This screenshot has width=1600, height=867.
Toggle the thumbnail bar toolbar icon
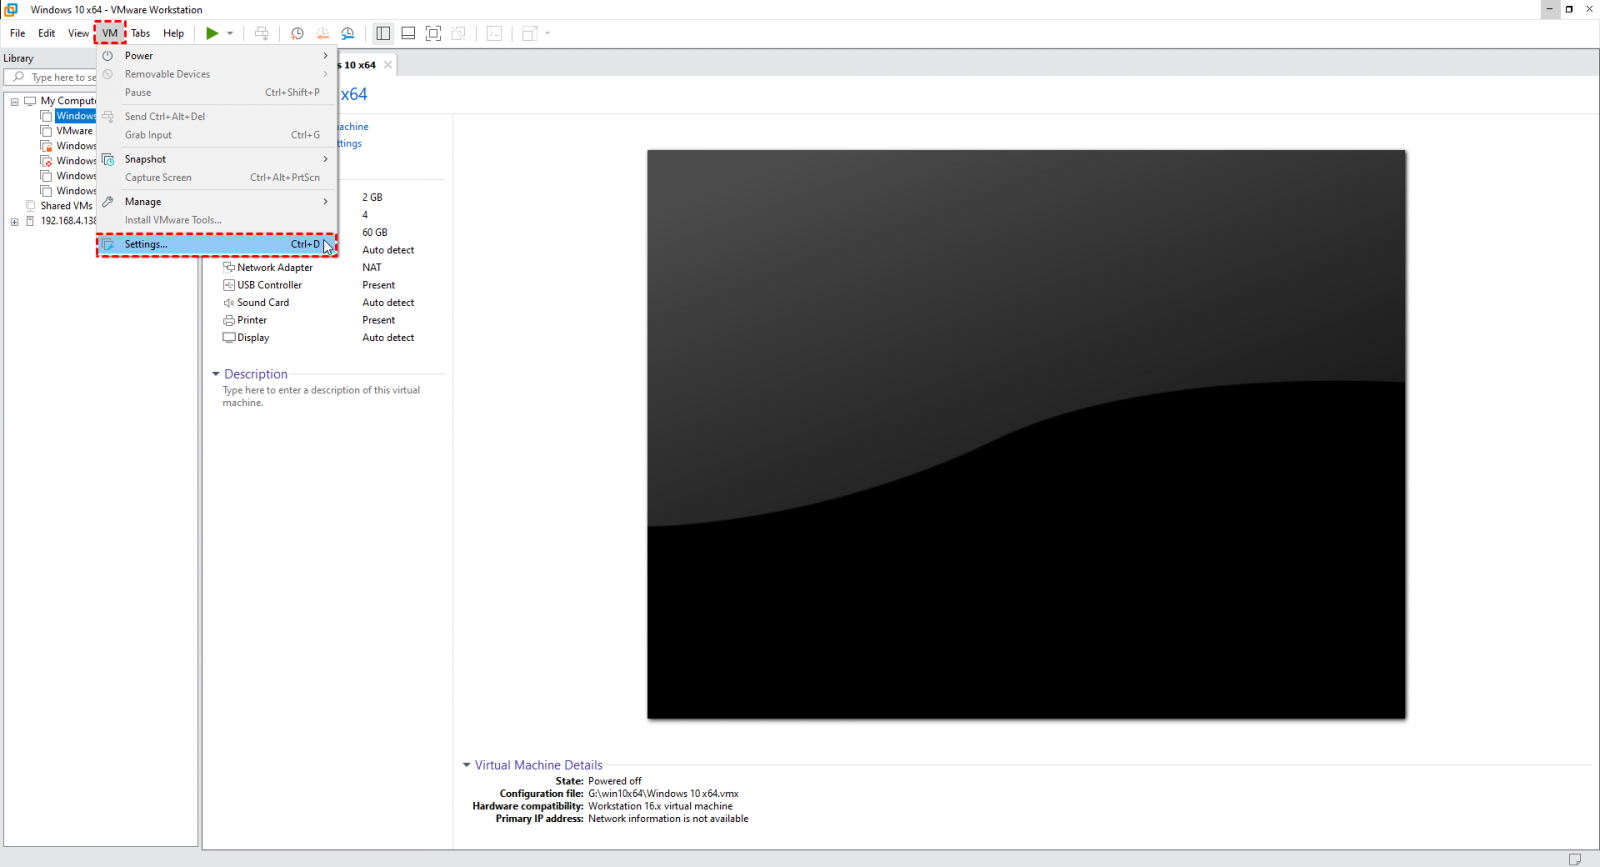[408, 33]
